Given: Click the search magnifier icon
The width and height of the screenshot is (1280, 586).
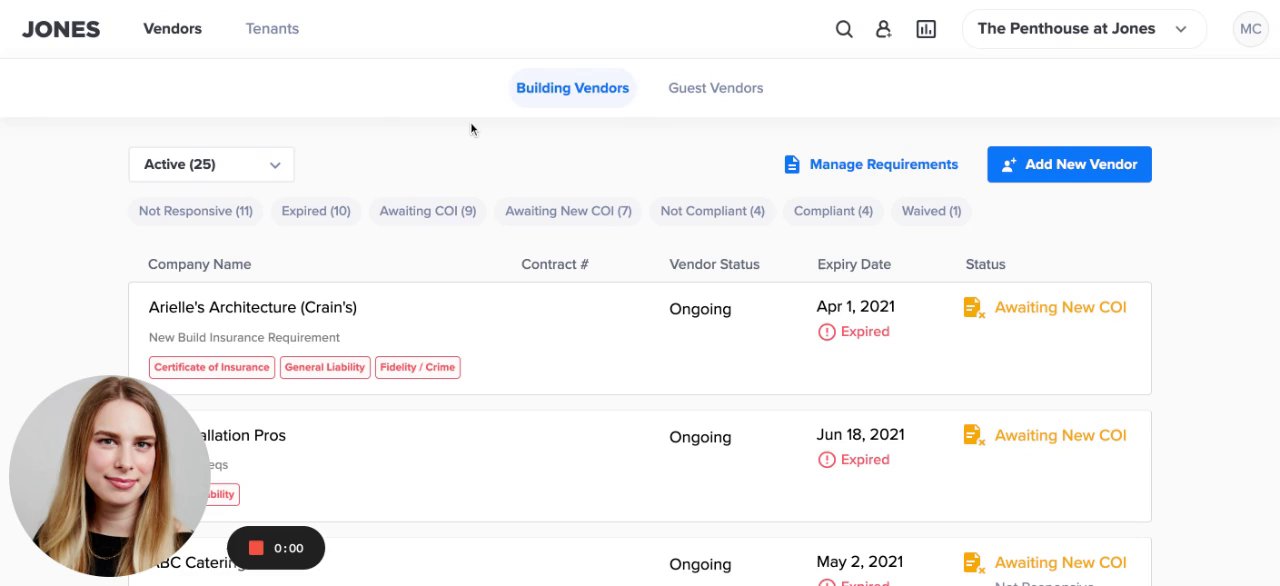Looking at the screenshot, I should click(844, 29).
